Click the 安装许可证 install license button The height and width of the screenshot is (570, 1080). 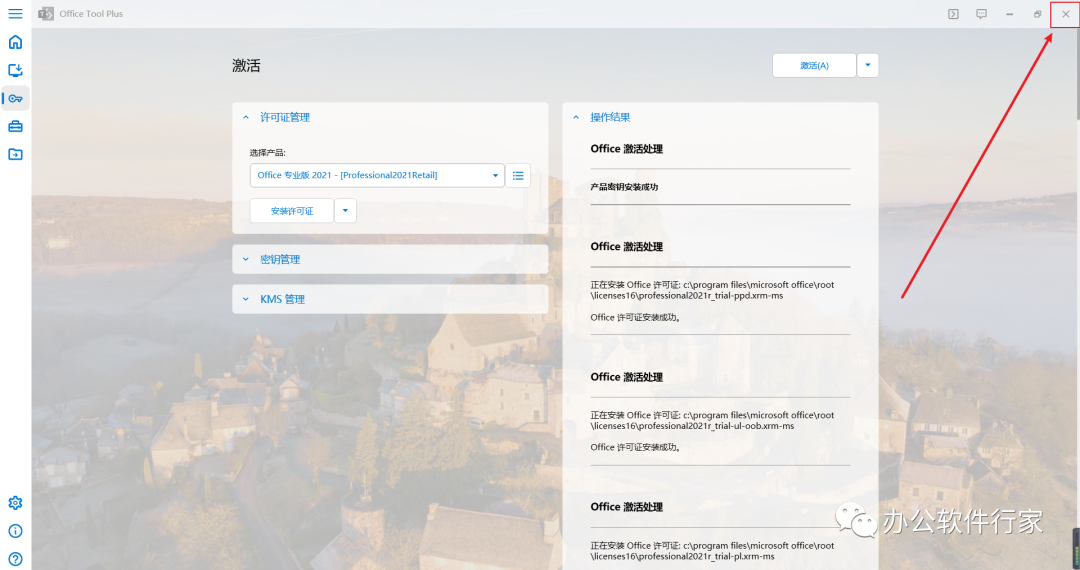click(x=292, y=211)
